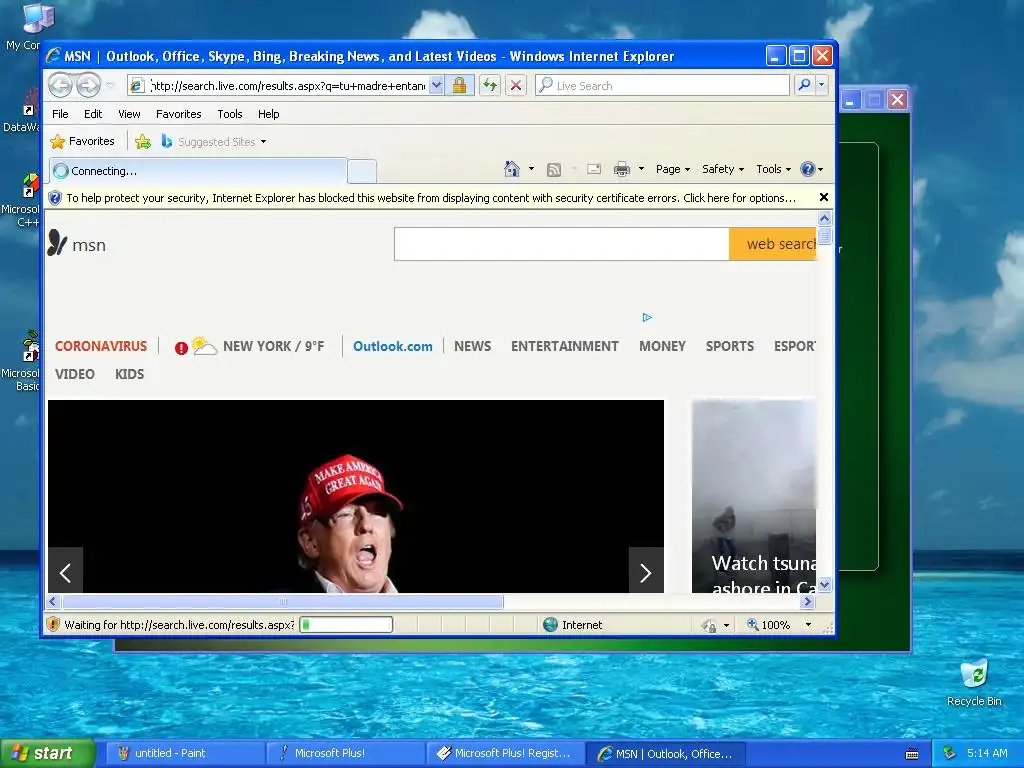
Task: Open the Outlook.com link
Action: tap(392, 346)
